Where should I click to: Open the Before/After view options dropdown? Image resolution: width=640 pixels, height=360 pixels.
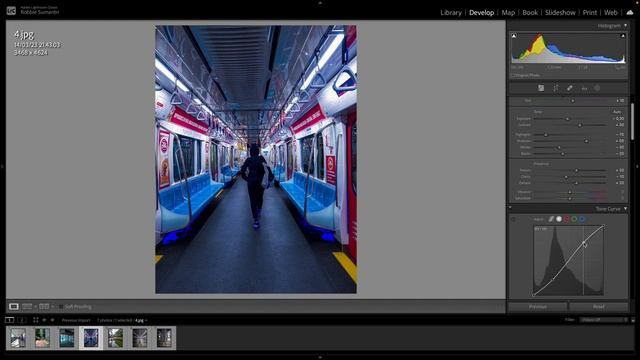click(52, 307)
